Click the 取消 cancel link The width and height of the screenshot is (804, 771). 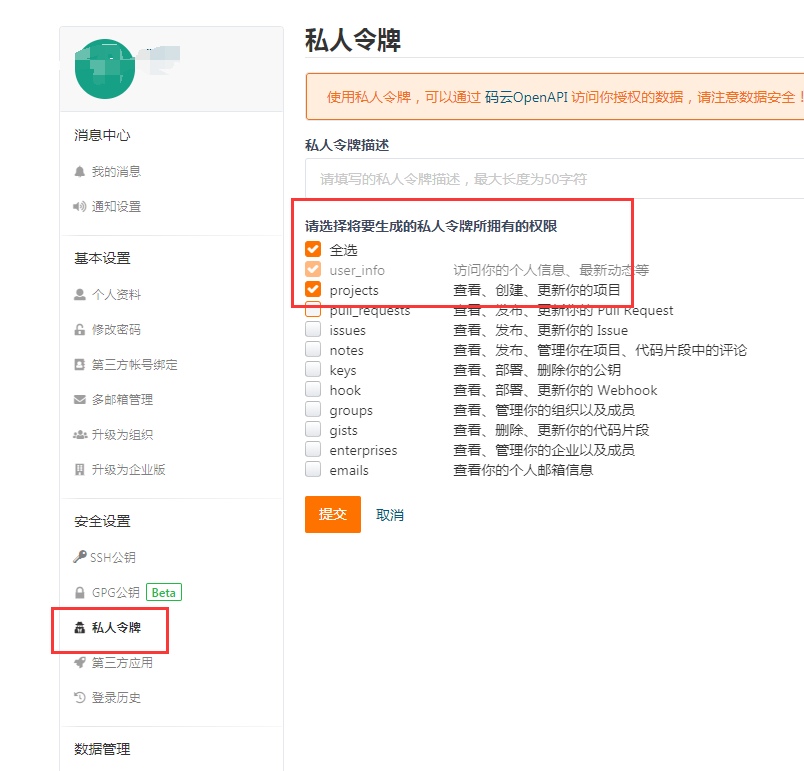(x=390, y=515)
